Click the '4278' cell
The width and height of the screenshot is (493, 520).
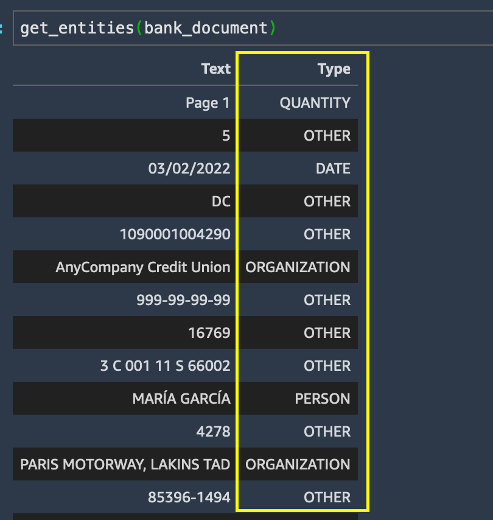click(213, 432)
